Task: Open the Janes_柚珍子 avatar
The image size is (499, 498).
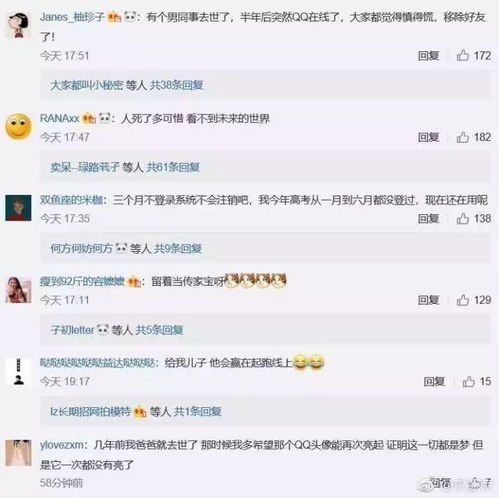Action: (18, 25)
